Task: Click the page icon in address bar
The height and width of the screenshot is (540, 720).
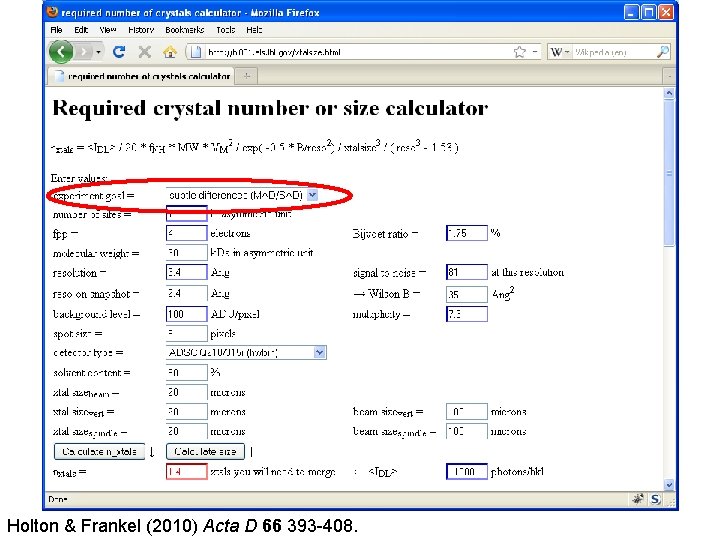Action: tap(196, 52)
